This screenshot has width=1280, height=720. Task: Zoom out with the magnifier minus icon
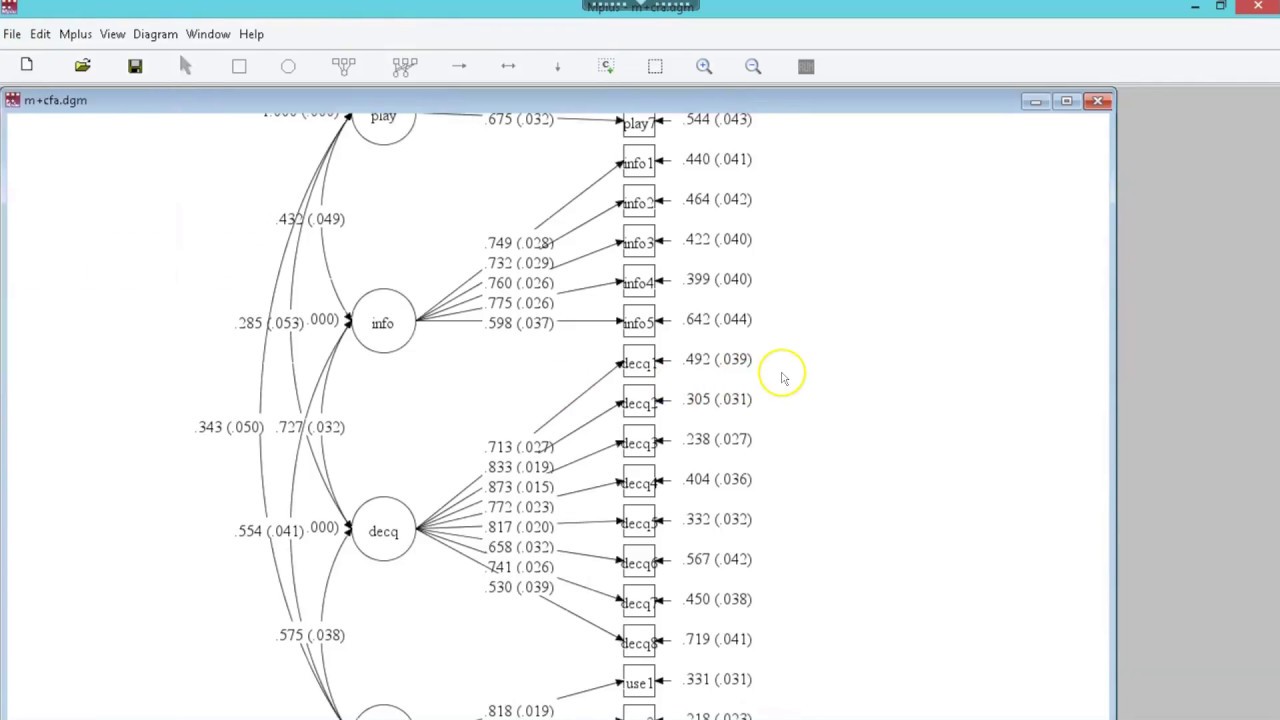[753, 66]
